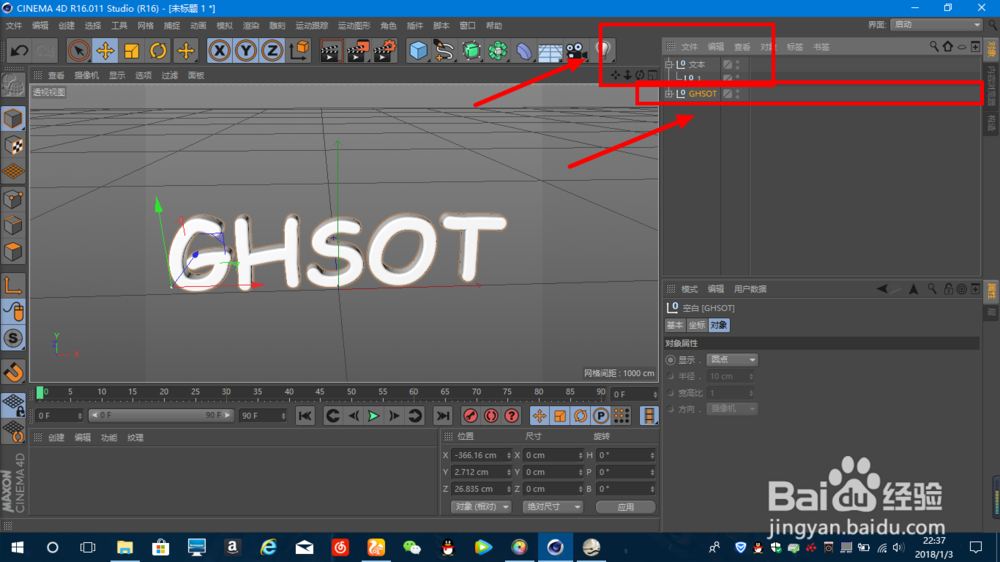Open Windows Start menu
Viewport: 1000px width, 562px height.
point(17,547)
